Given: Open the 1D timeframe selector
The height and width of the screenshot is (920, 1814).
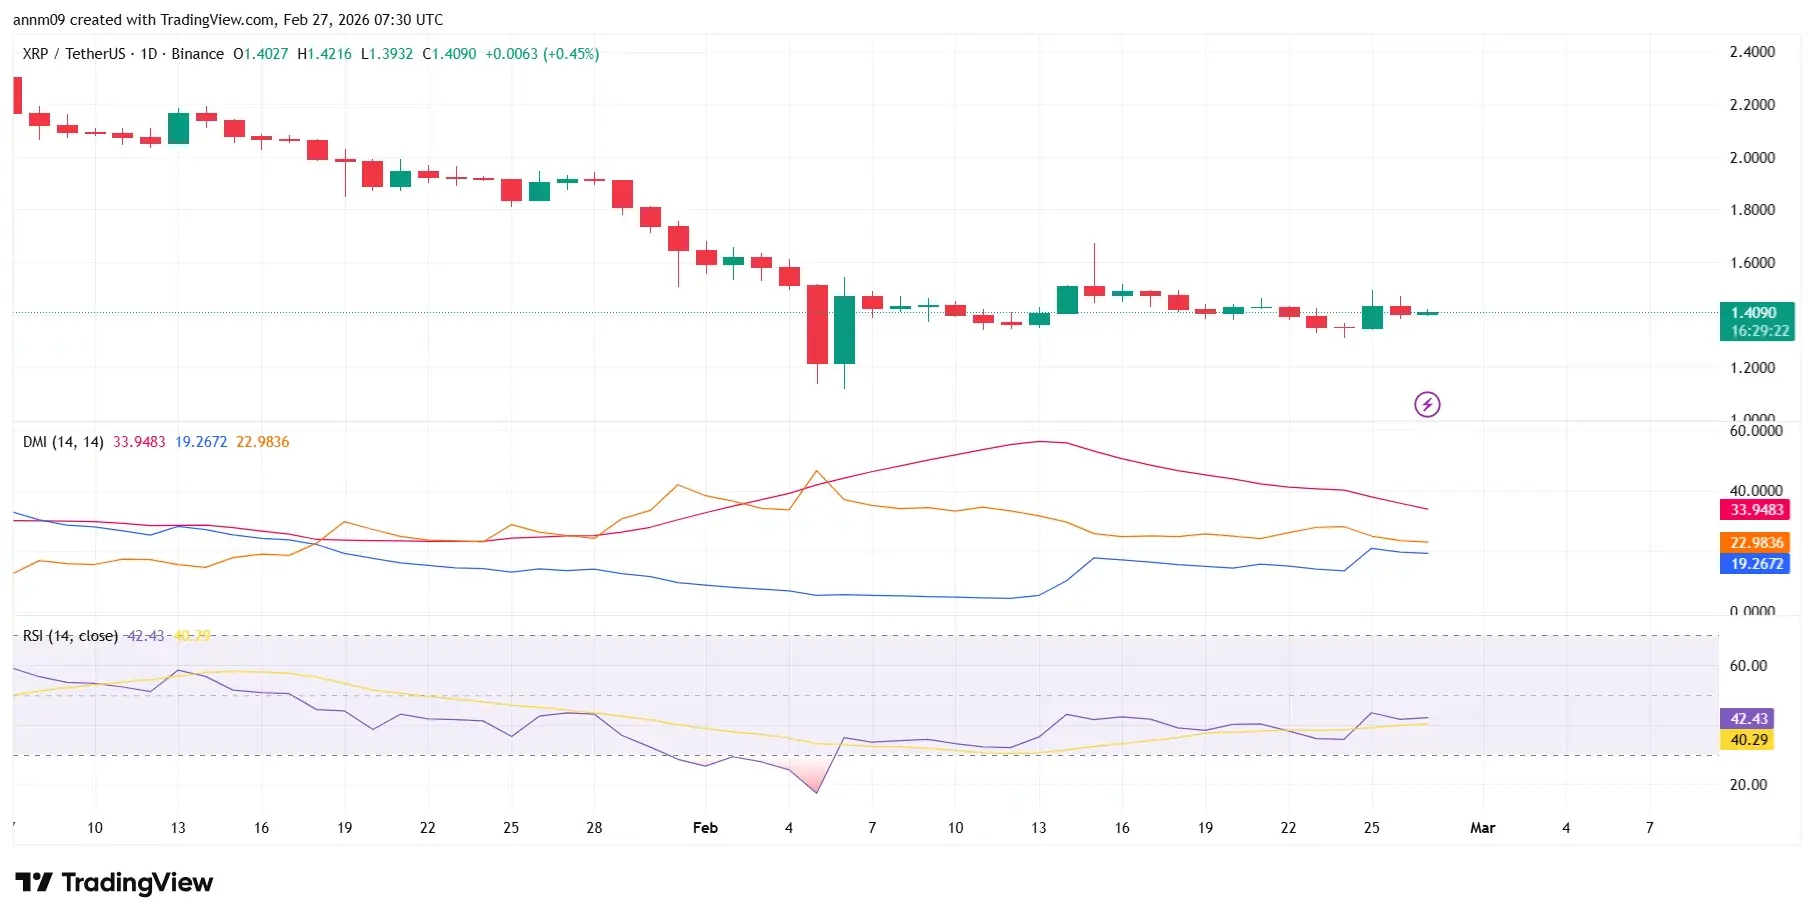Looking at the screenshot, I should 148,54.
